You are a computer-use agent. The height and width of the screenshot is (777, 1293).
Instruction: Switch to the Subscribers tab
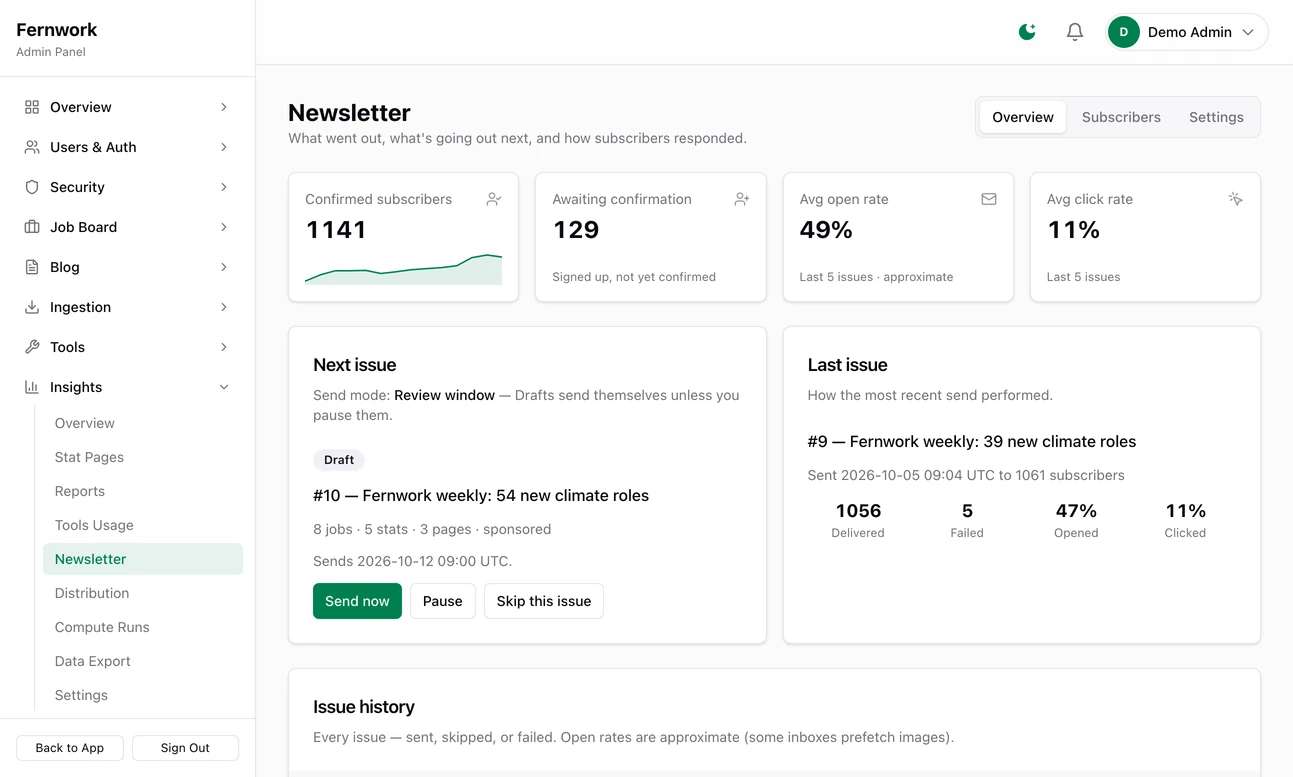[x=1121, y=117]
